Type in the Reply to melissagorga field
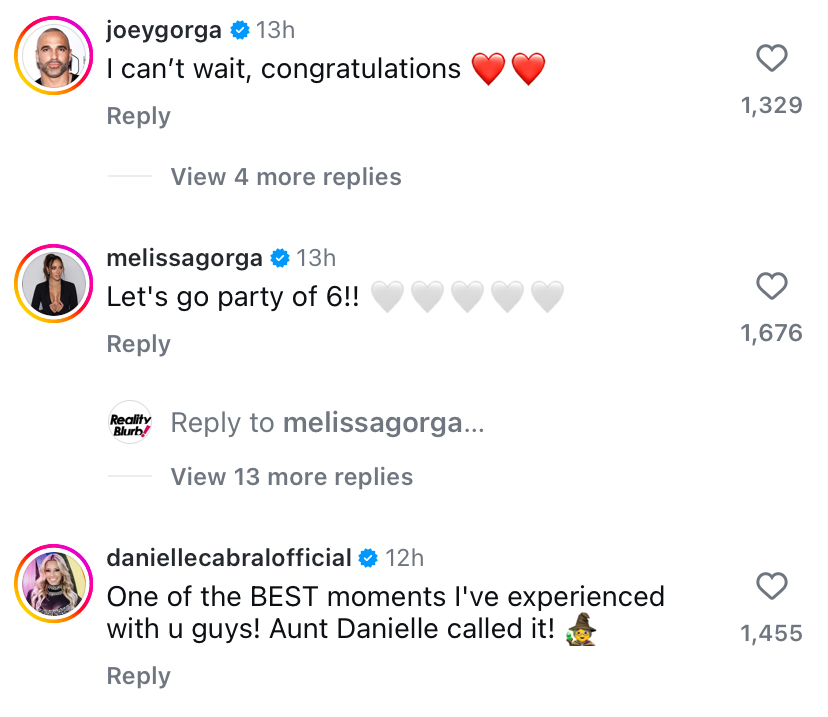 pos(328,423)
